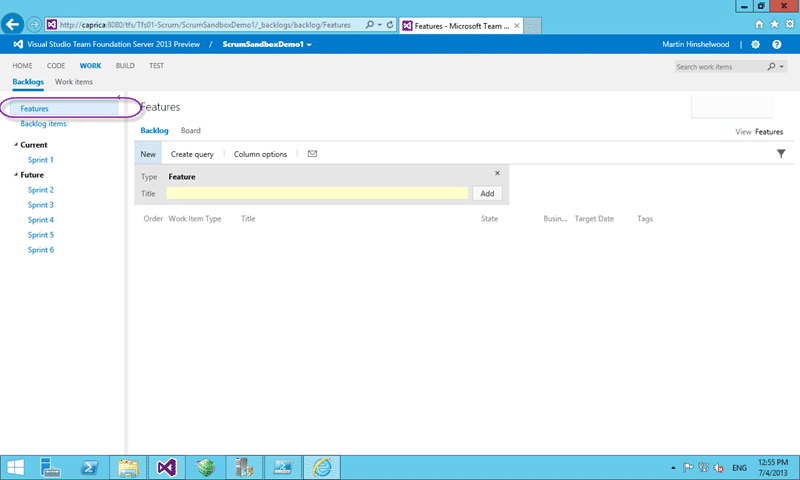
Task: Open the help question mark icon
Action: click(x=777, y=44)
